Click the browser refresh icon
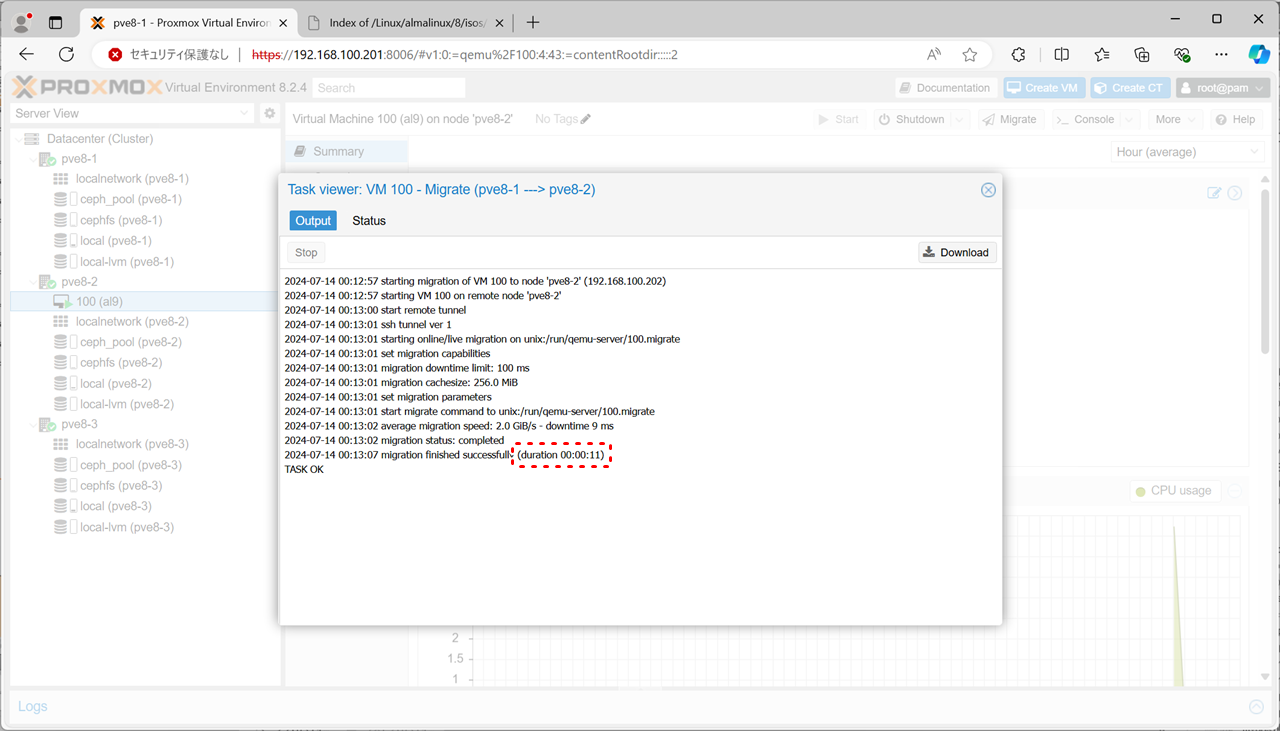This screenshot has height=731, width=1280. click(x=66, y=55)
